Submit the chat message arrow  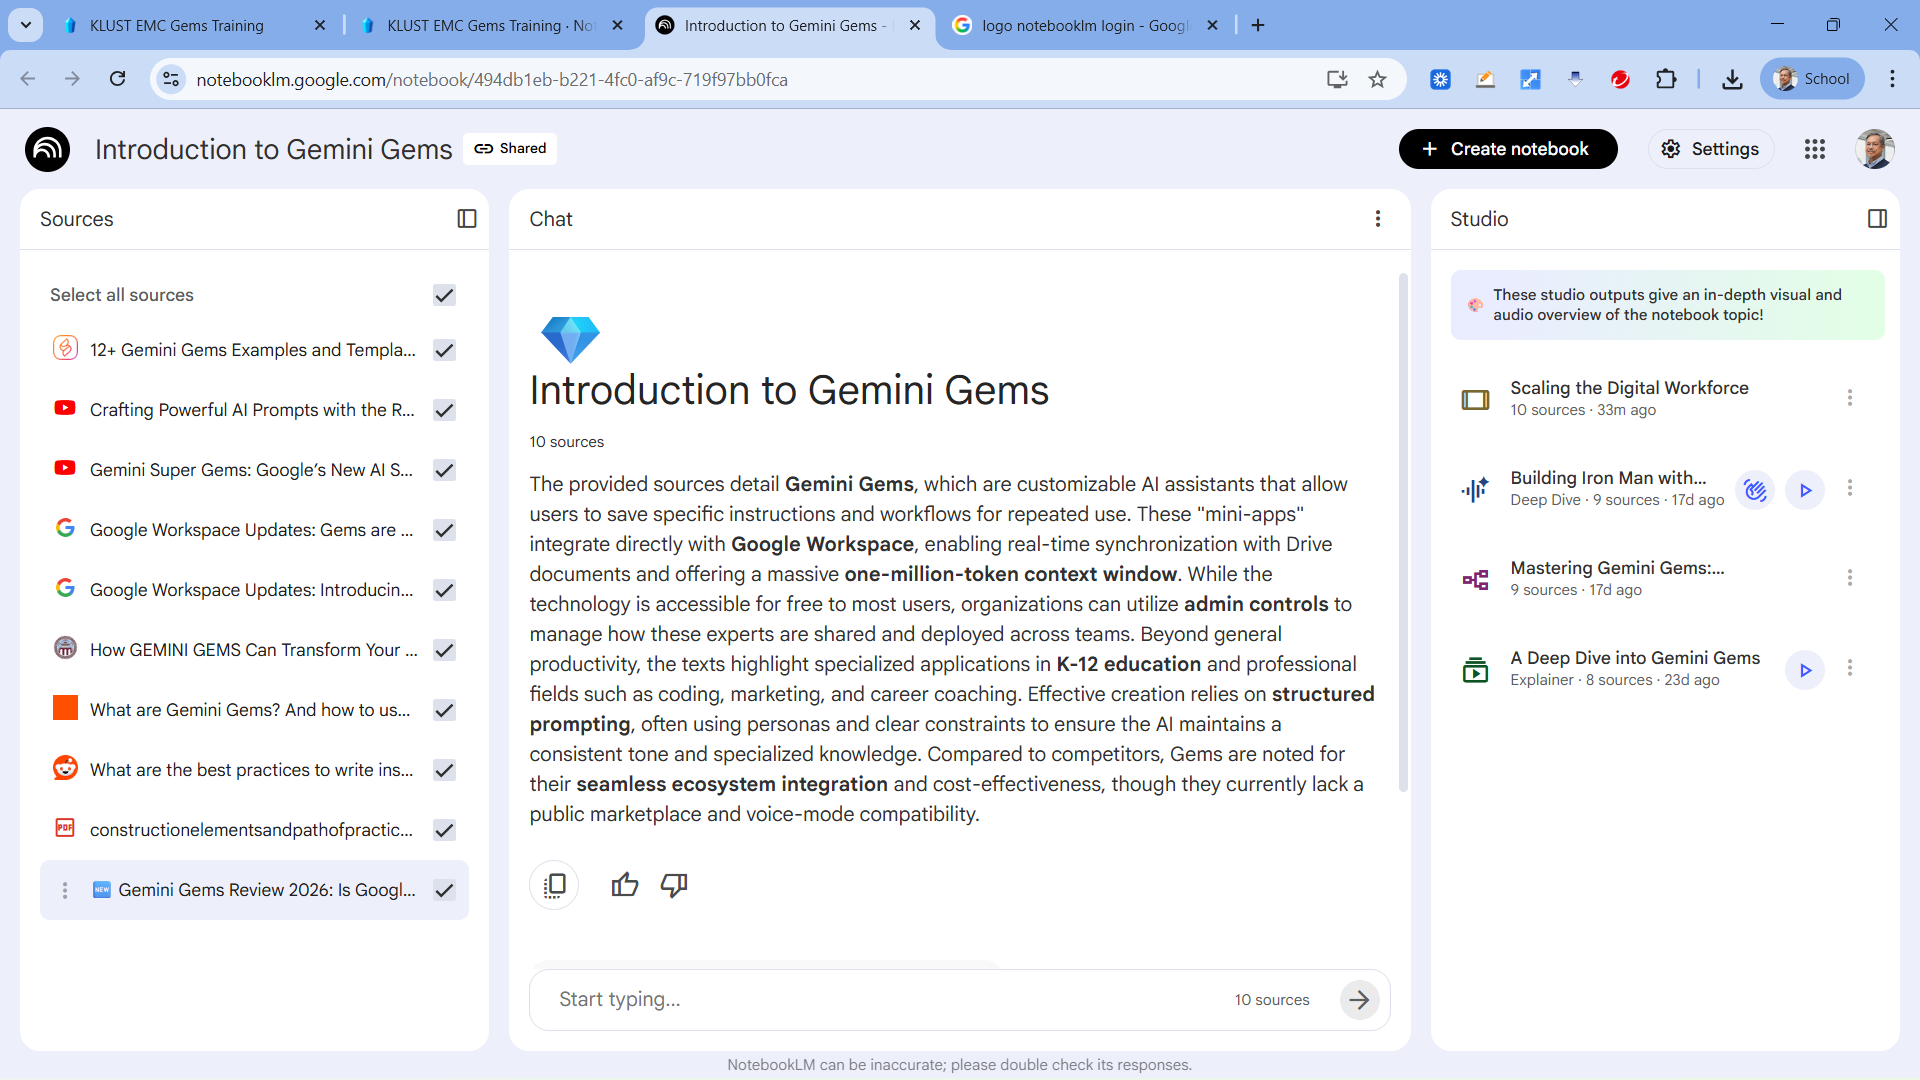[1360, 999]
